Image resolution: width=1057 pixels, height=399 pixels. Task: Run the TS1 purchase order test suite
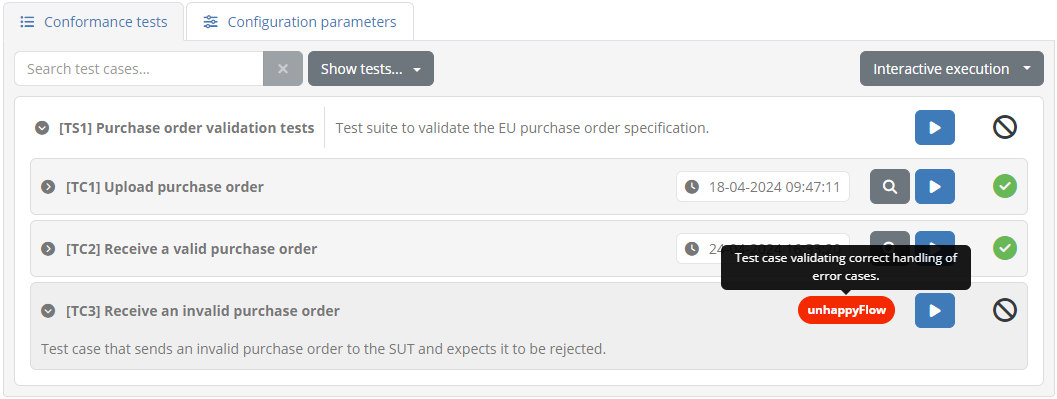pyautogui.click(x=934, y=127)
